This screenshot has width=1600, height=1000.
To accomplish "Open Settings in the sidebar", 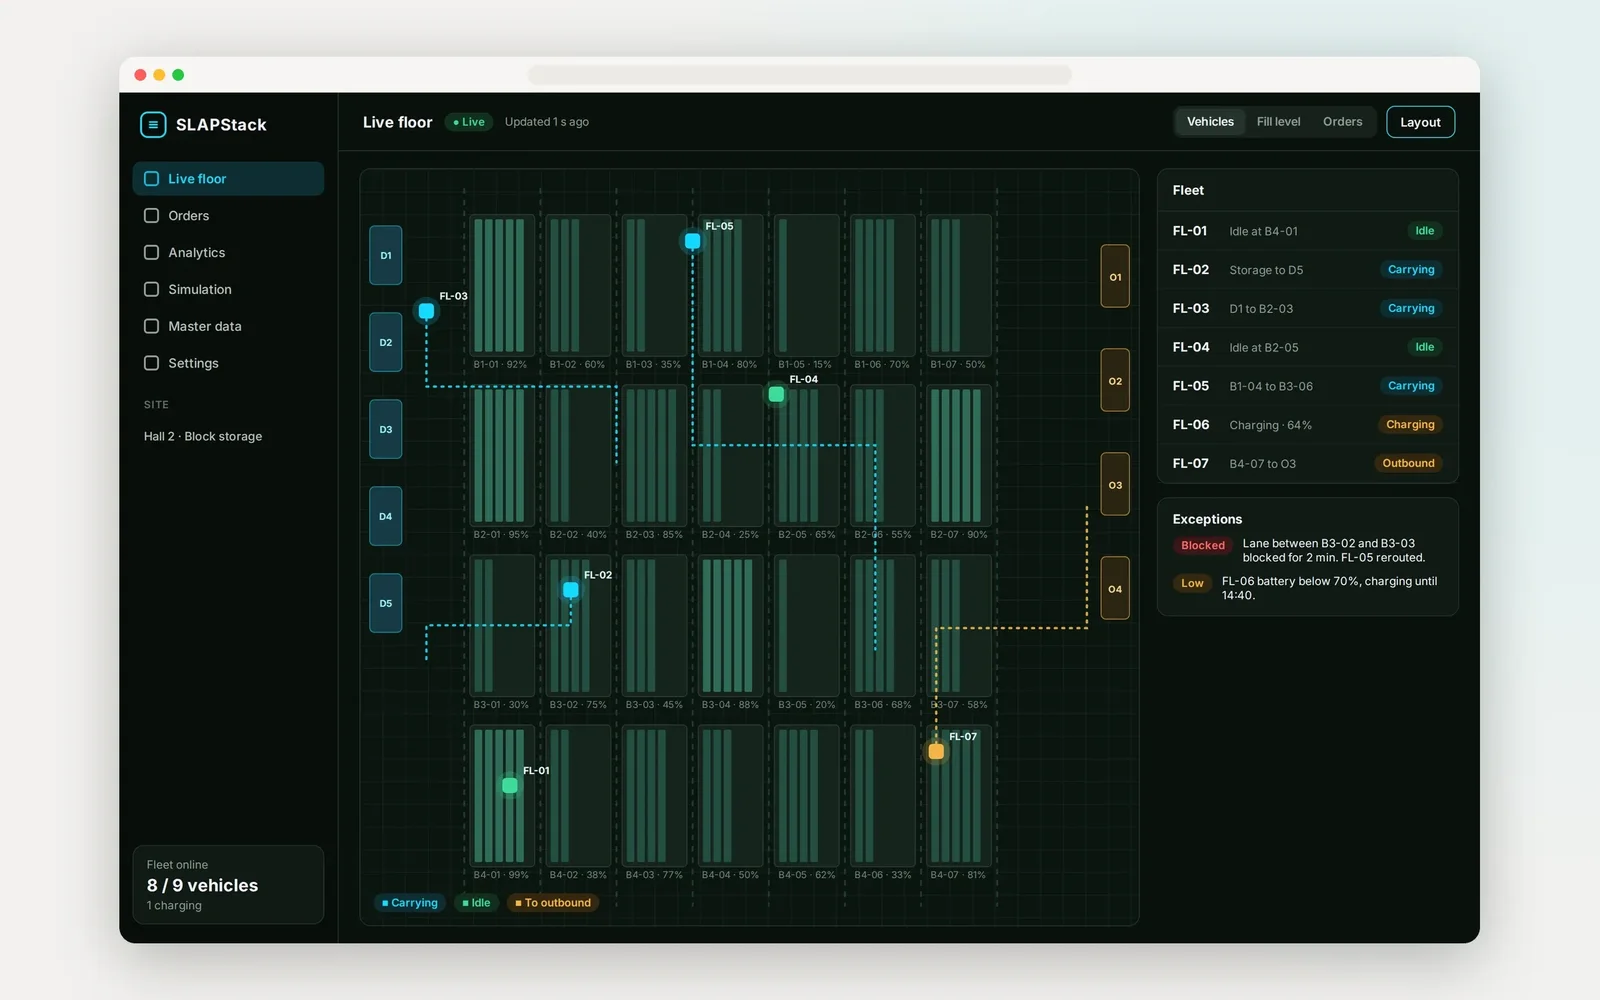I will (228, 364).
